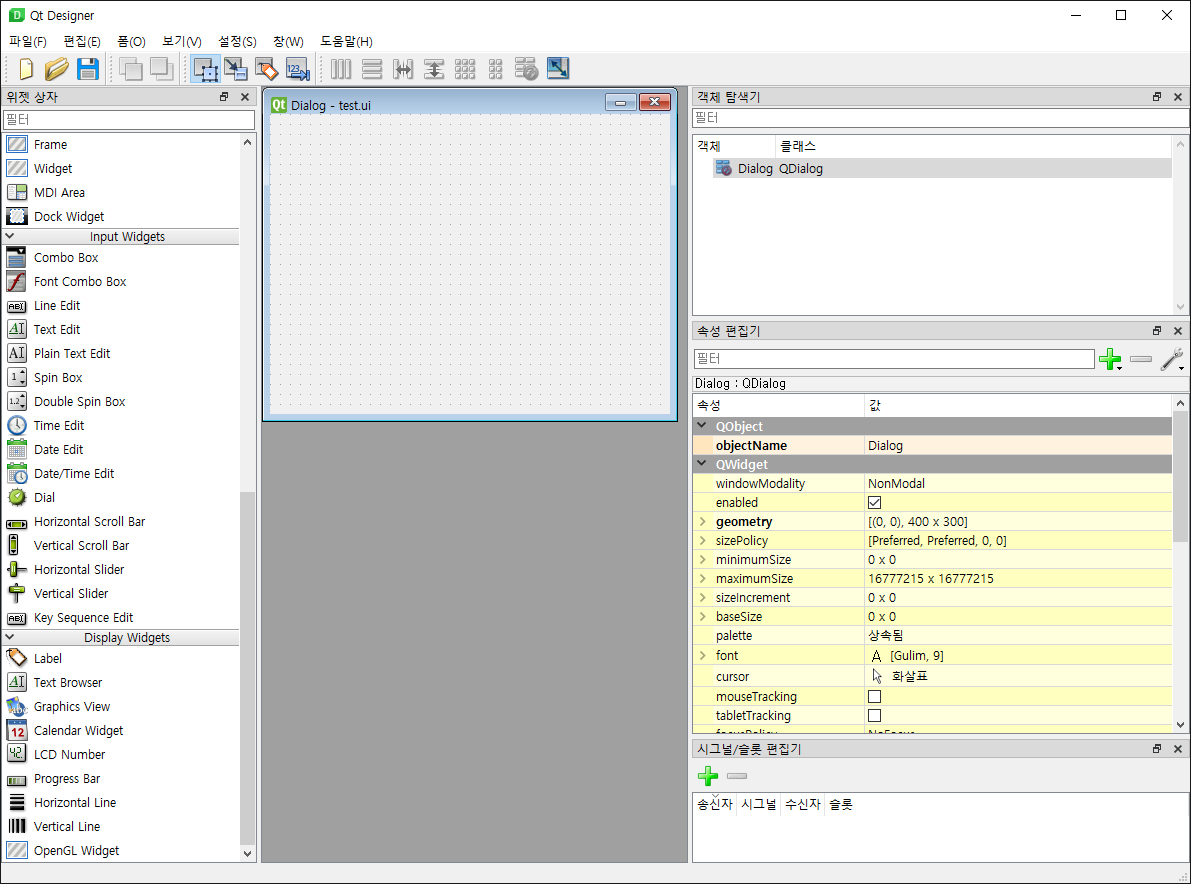
Task: Open the 폼(O) menu
Action: pyautogui.click(x=131, y=42)
